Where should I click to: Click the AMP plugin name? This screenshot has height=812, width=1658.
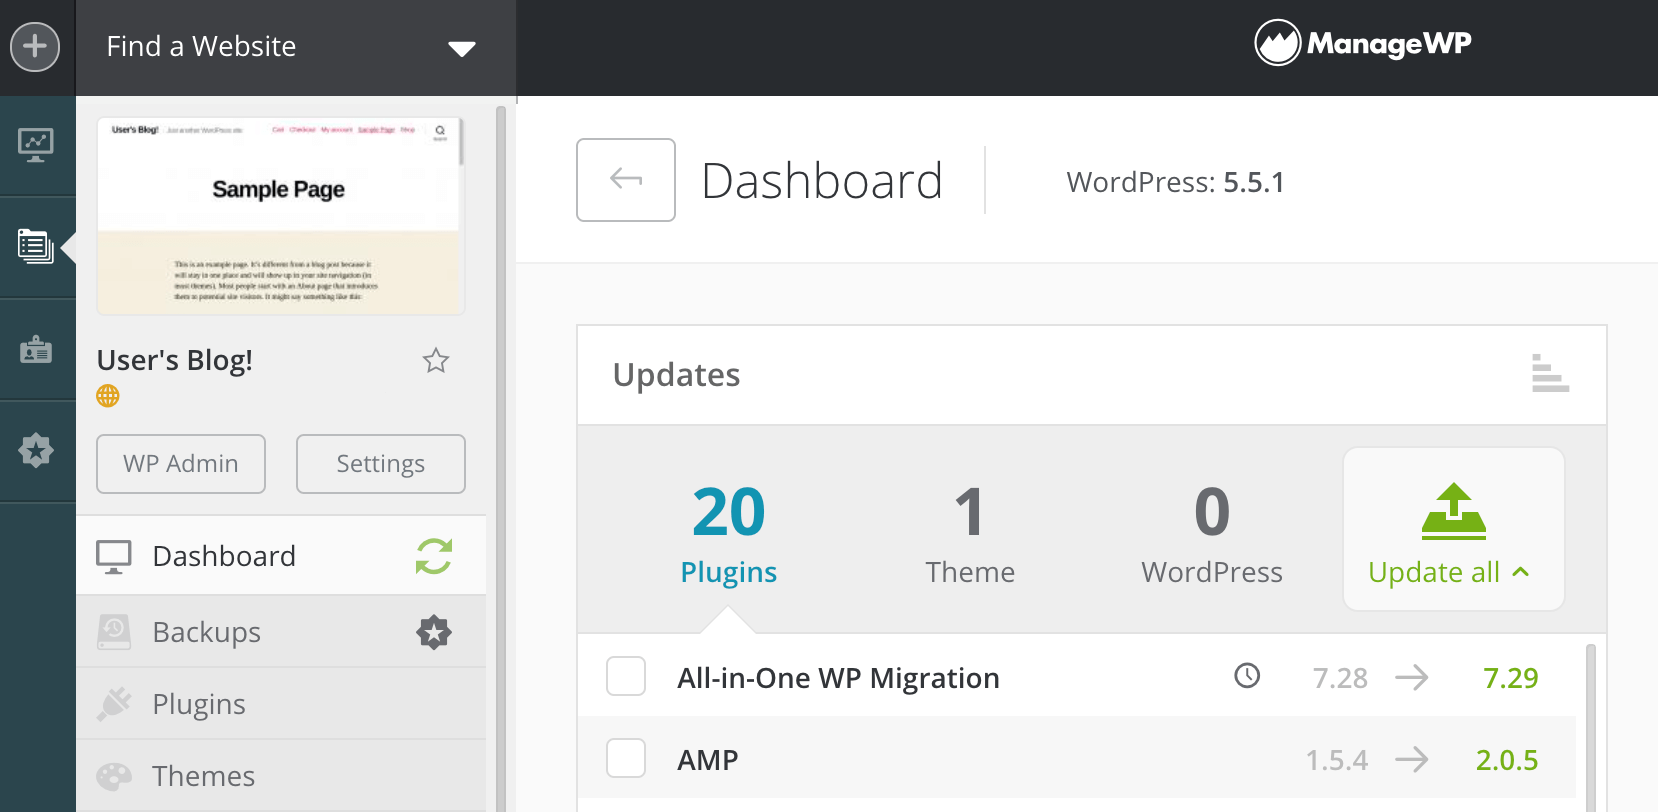(708, 760)
